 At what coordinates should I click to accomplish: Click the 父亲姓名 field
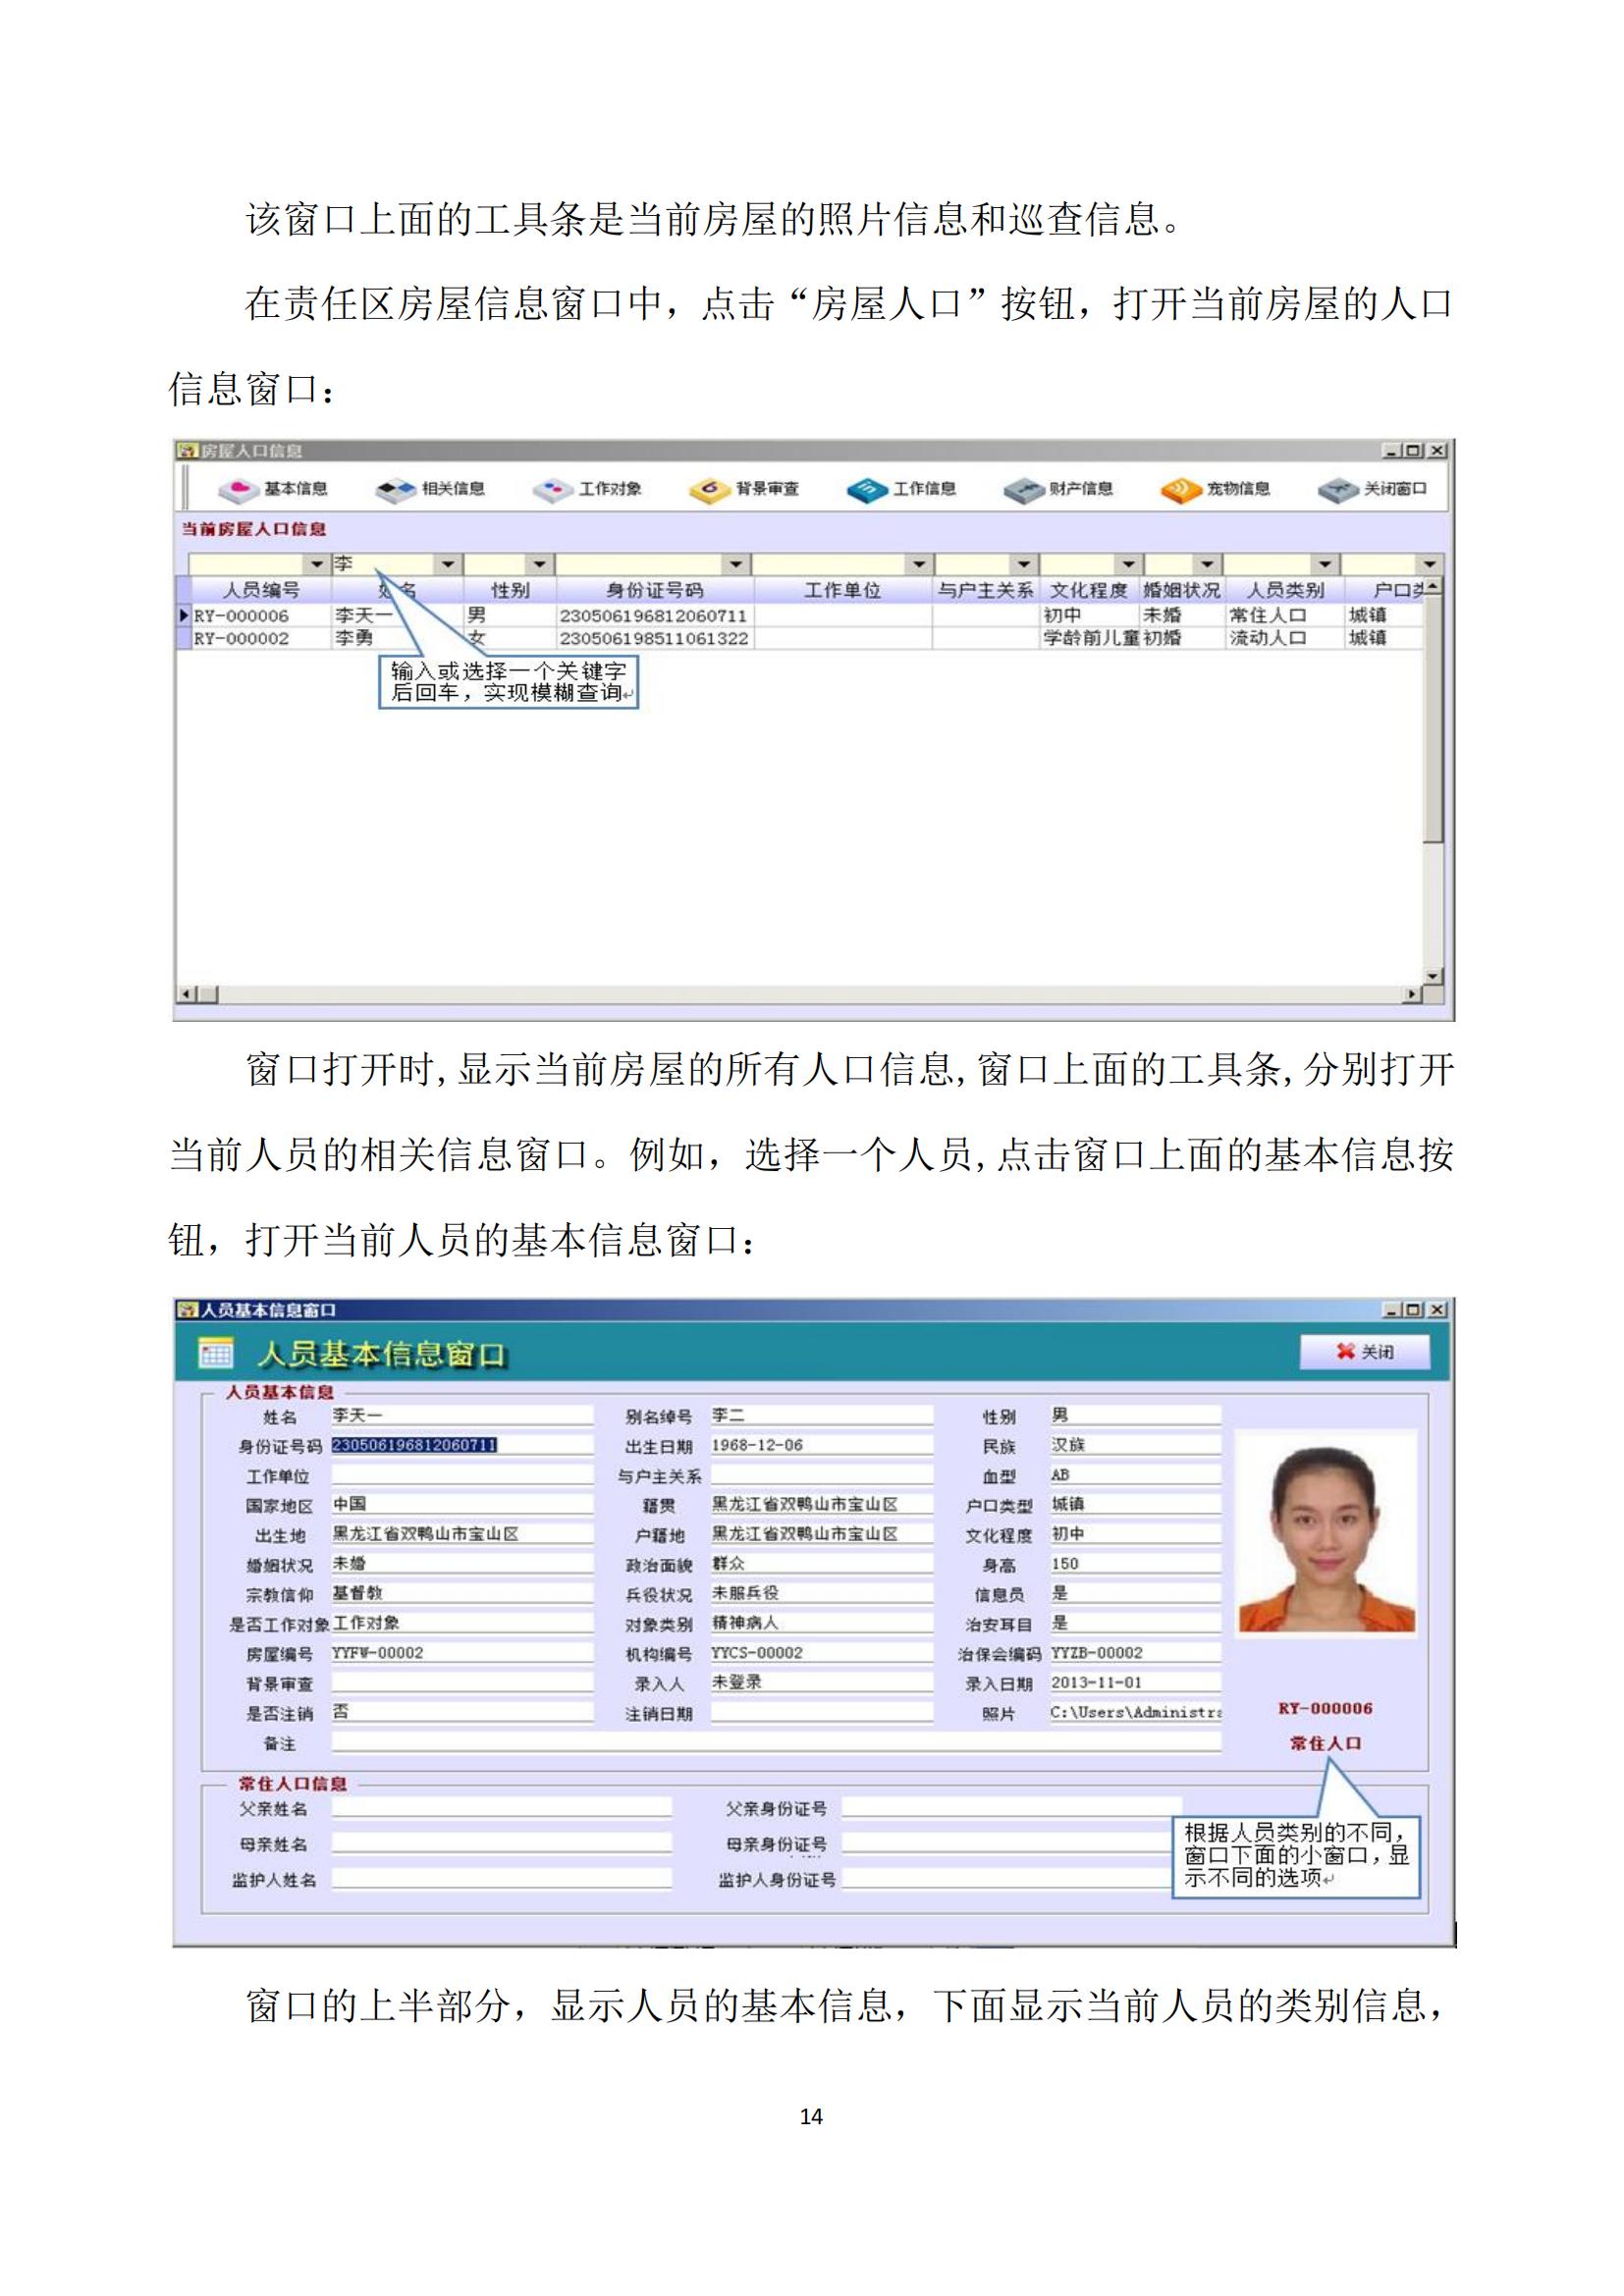coord(501,1808)
